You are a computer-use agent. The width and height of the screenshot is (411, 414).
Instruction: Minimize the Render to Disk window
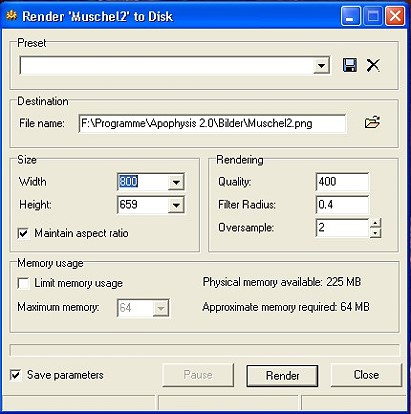pos(350,16)
